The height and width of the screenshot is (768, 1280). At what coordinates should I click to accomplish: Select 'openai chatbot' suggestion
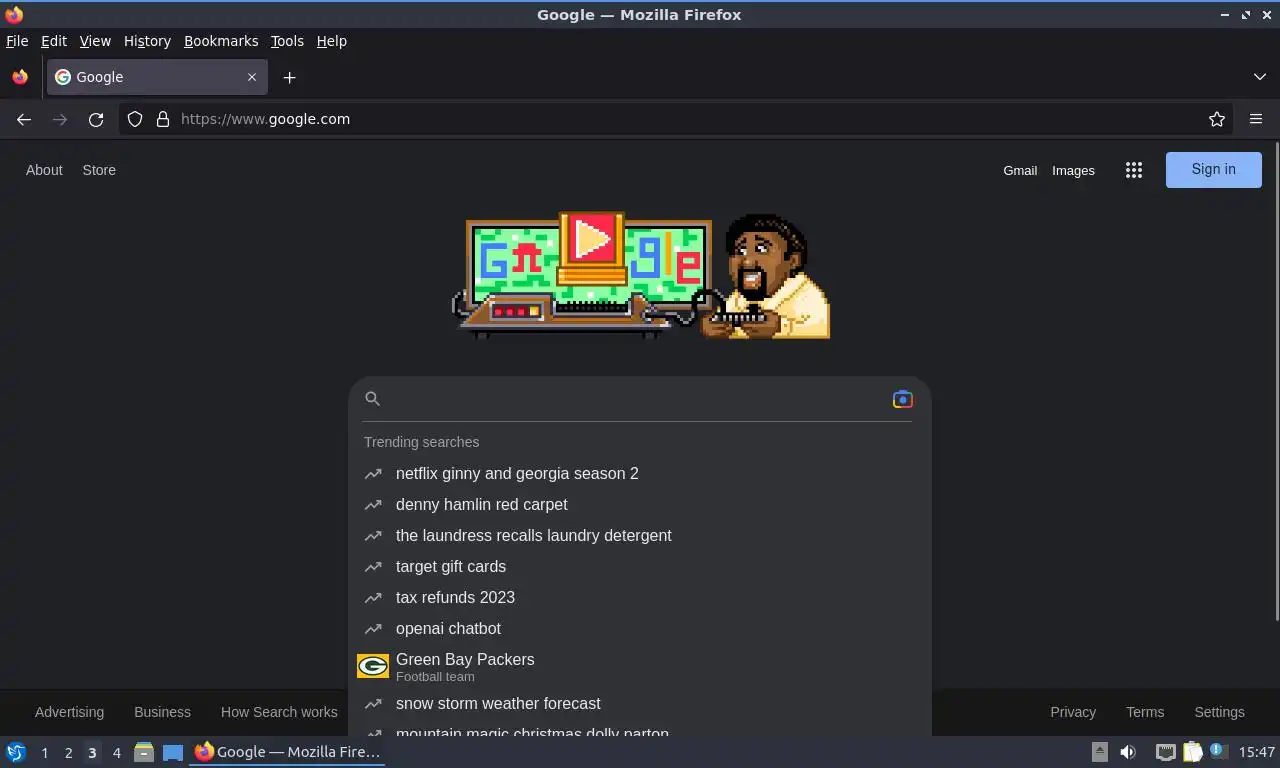tap(640, 629)
